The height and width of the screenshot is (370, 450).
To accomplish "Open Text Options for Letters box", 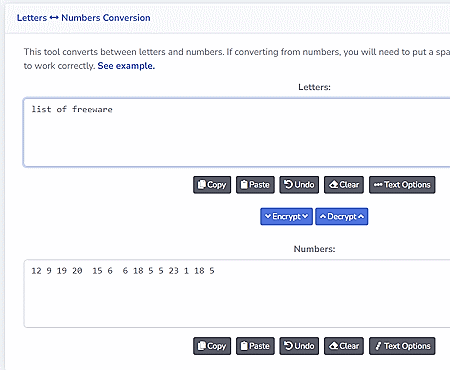I will coord(402,185).
